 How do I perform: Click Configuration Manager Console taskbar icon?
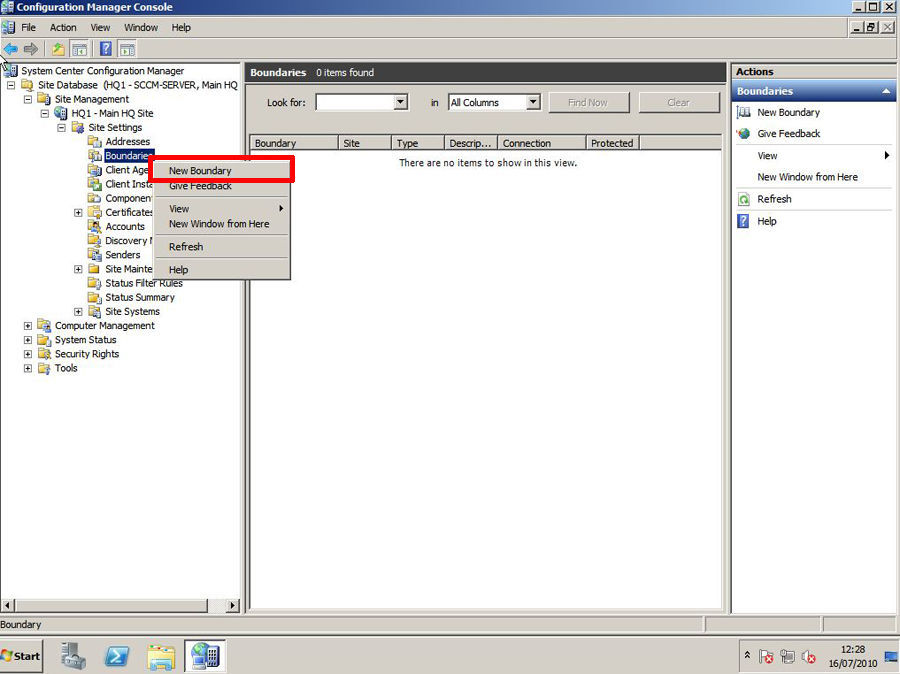tap(205, 656)
